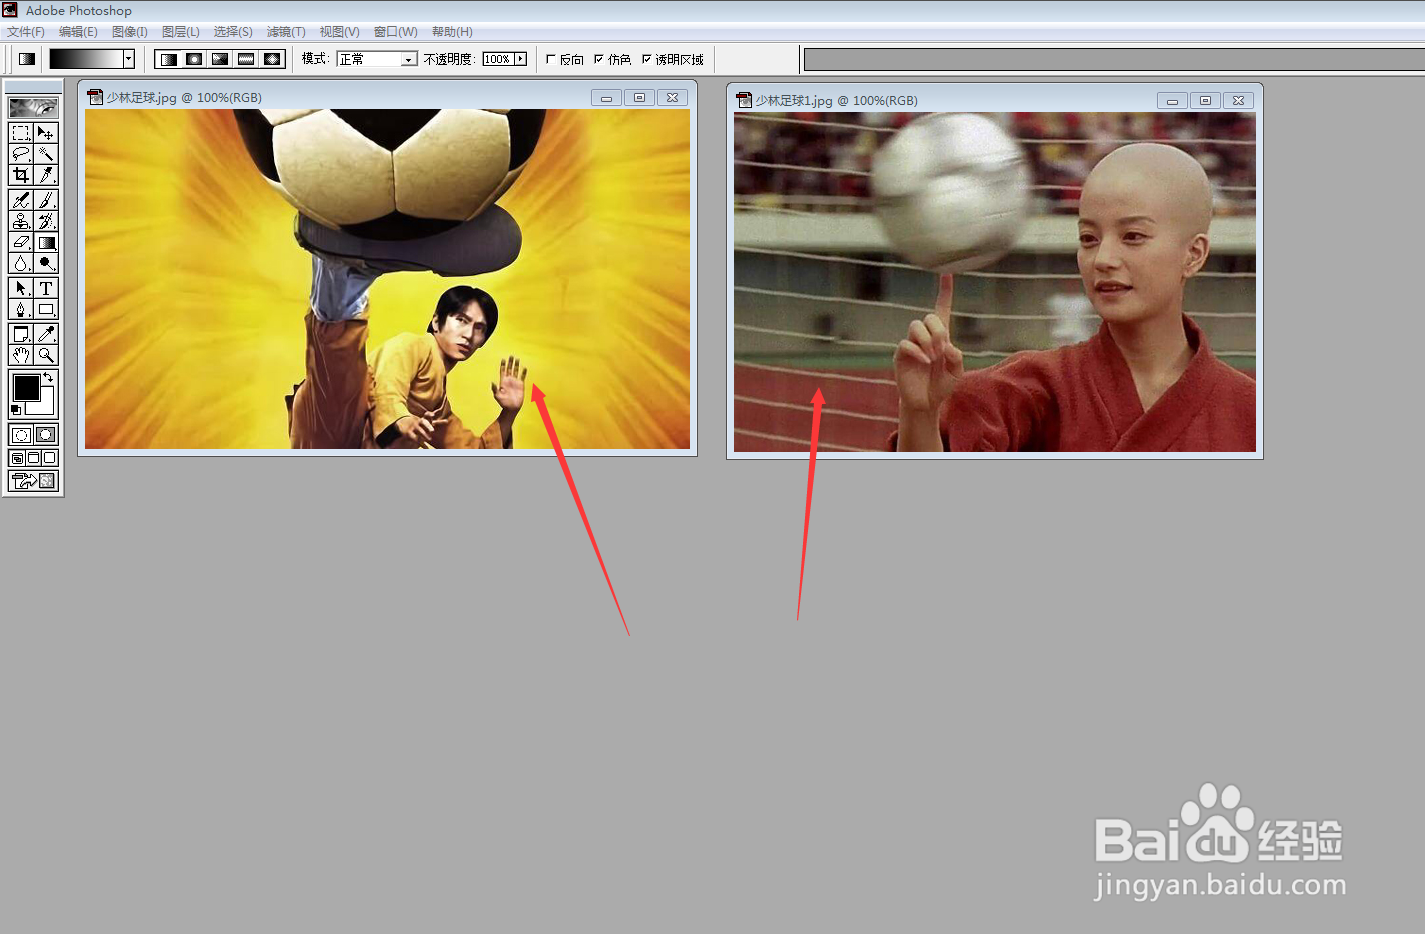Screen dimensions: 1425x934
Task: Select the Type tool
Action: click(x=46, y=288)
